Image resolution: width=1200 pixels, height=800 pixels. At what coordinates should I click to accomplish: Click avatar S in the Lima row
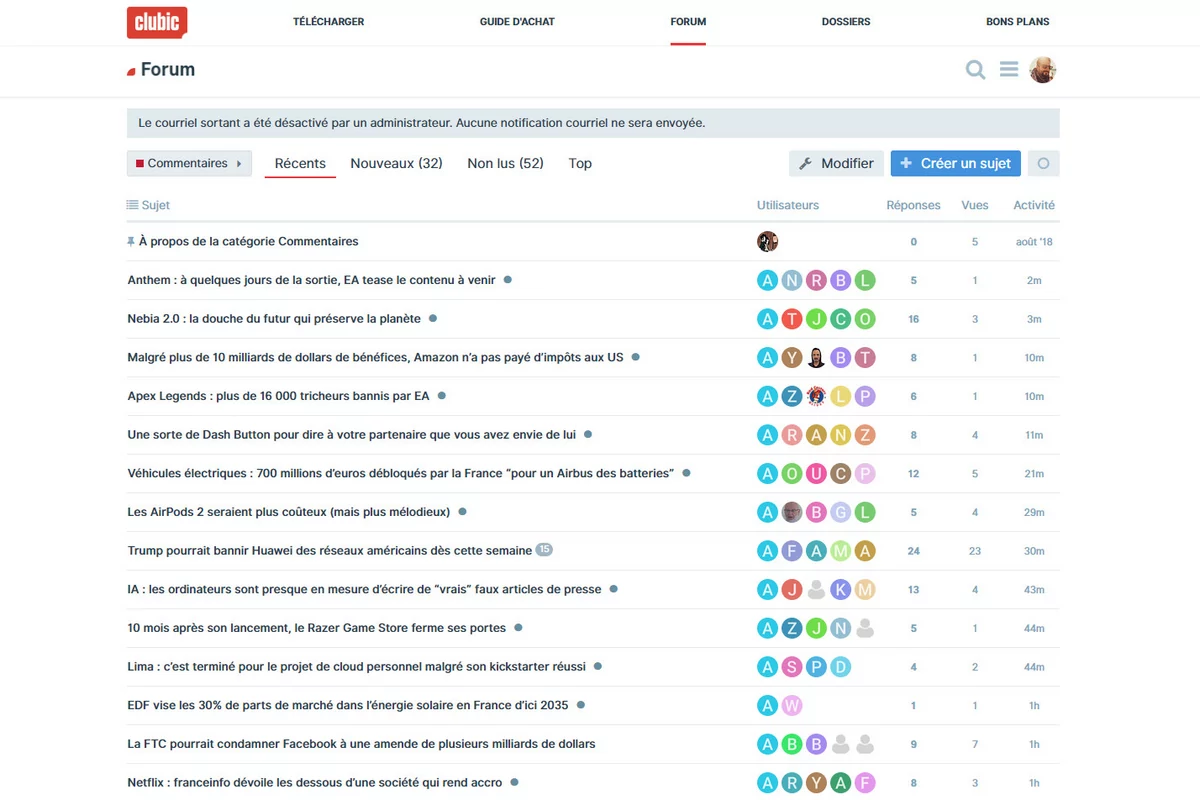tap(792, 666)
